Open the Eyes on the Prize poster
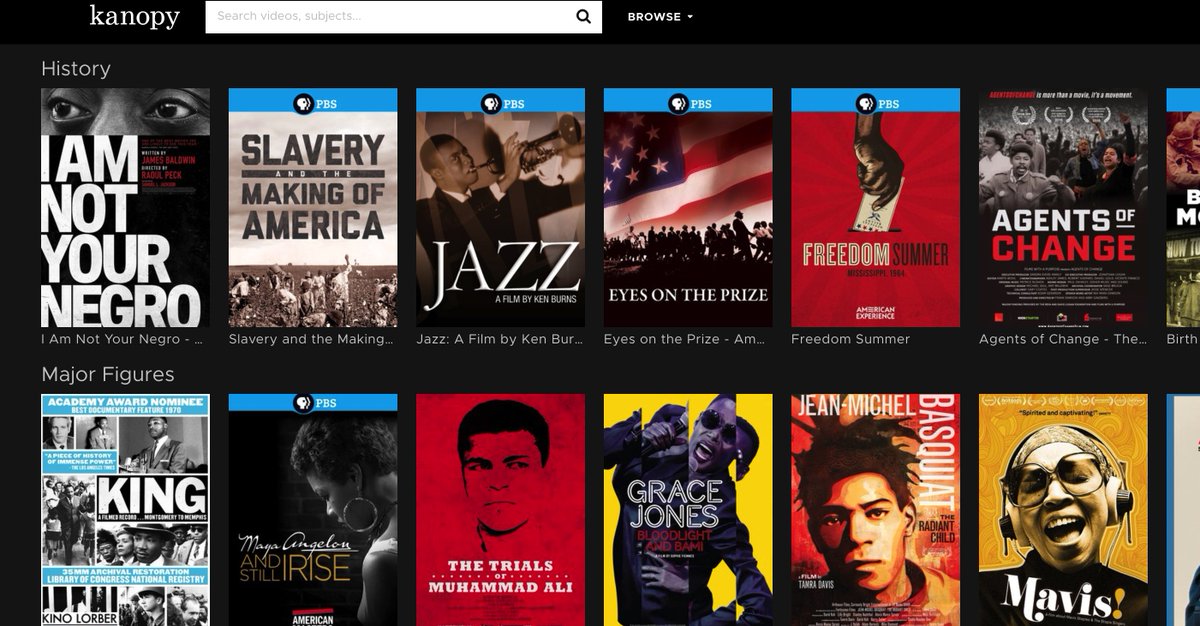Viewport: 1200px width, 626px height. click(688, 207)
